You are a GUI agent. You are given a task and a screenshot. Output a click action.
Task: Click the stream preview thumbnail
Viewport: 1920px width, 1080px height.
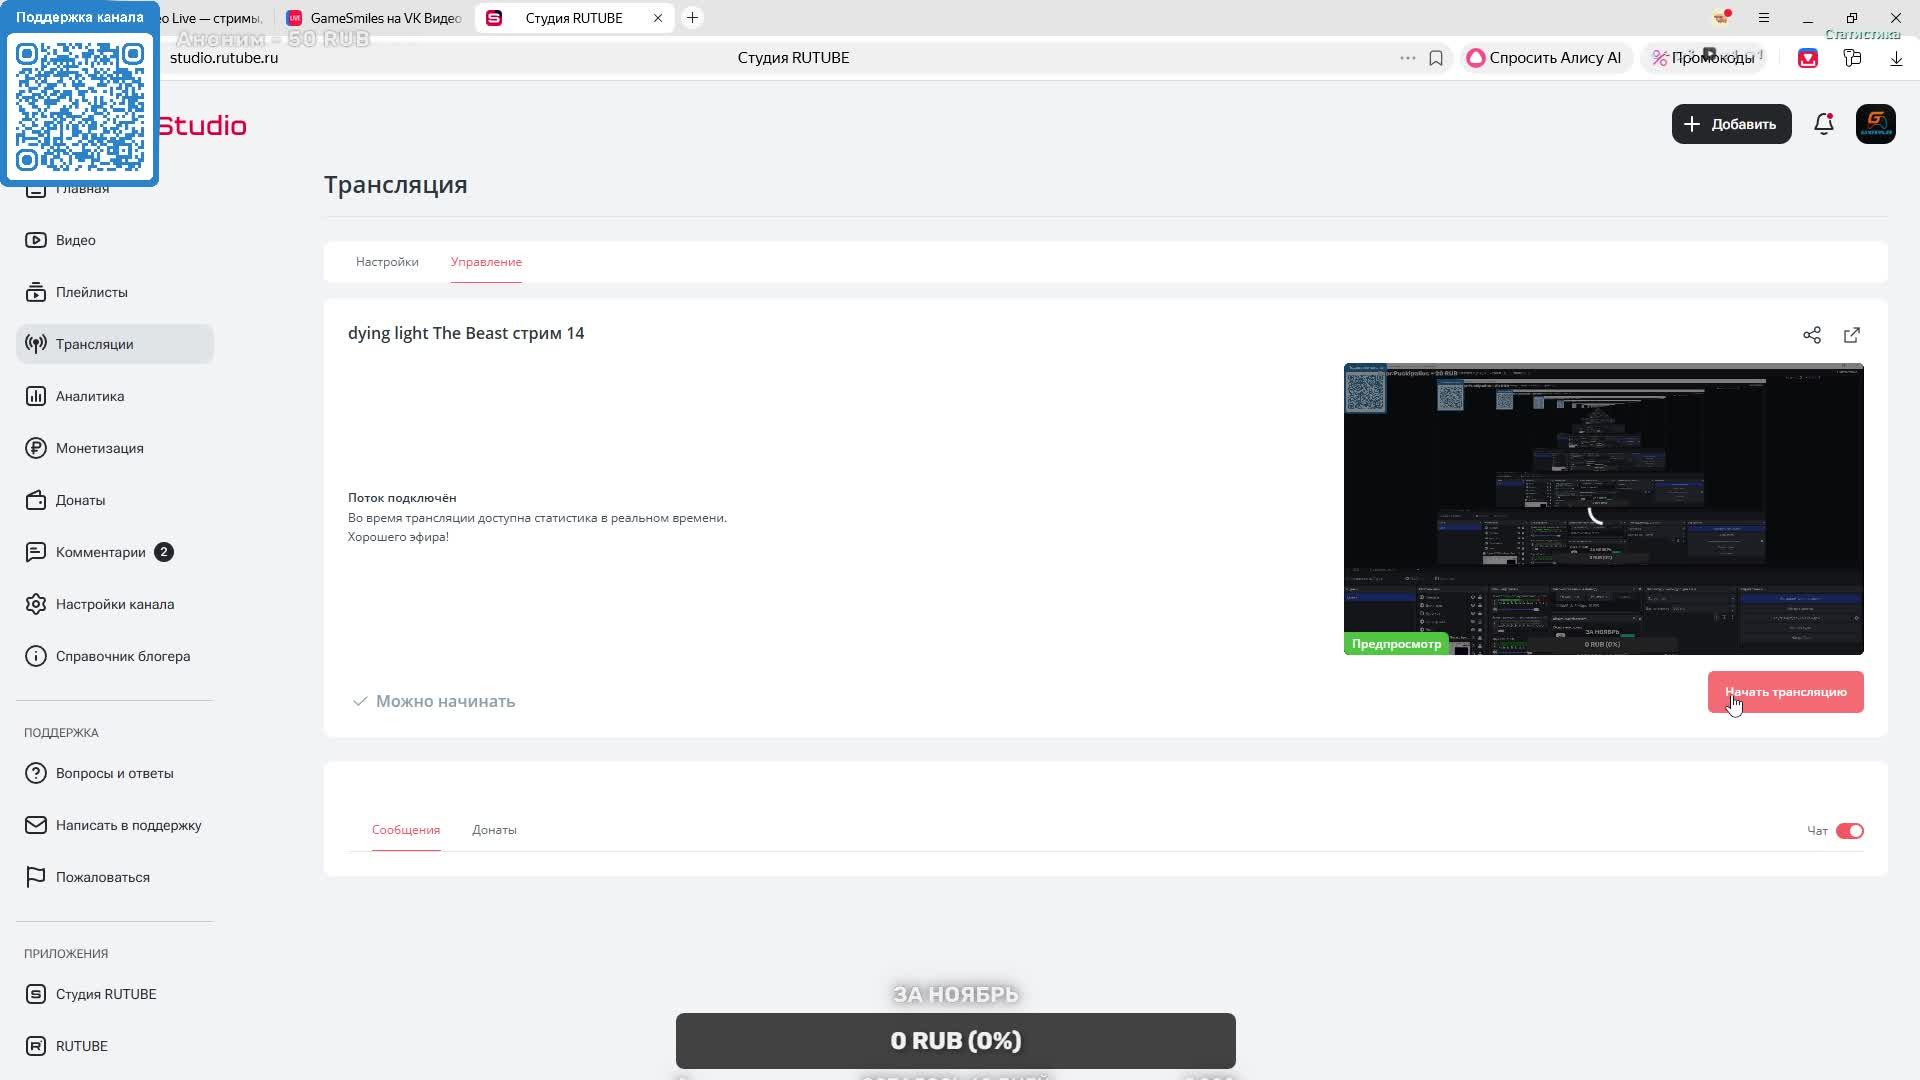click(x=1603, y=508)
